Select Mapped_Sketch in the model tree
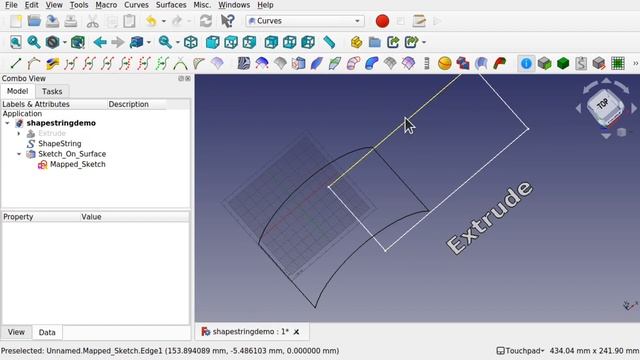The height and width of the screenshot is (360, 640). [78, 164]
